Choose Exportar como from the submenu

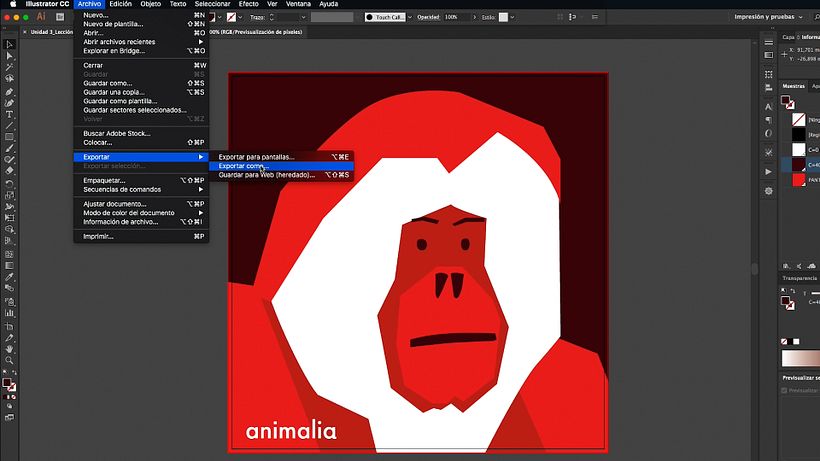[x=244, y=166]
